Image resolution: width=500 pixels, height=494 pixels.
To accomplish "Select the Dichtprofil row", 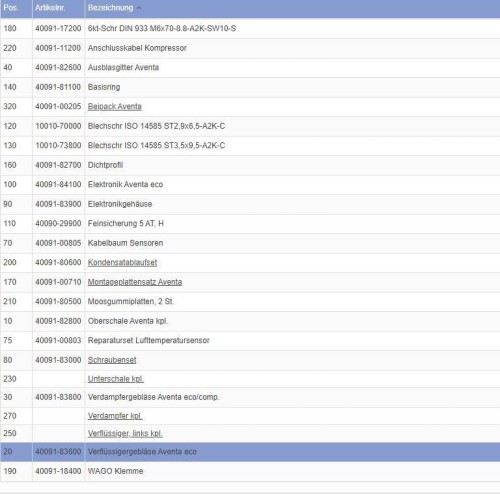I will coord(250,165).
